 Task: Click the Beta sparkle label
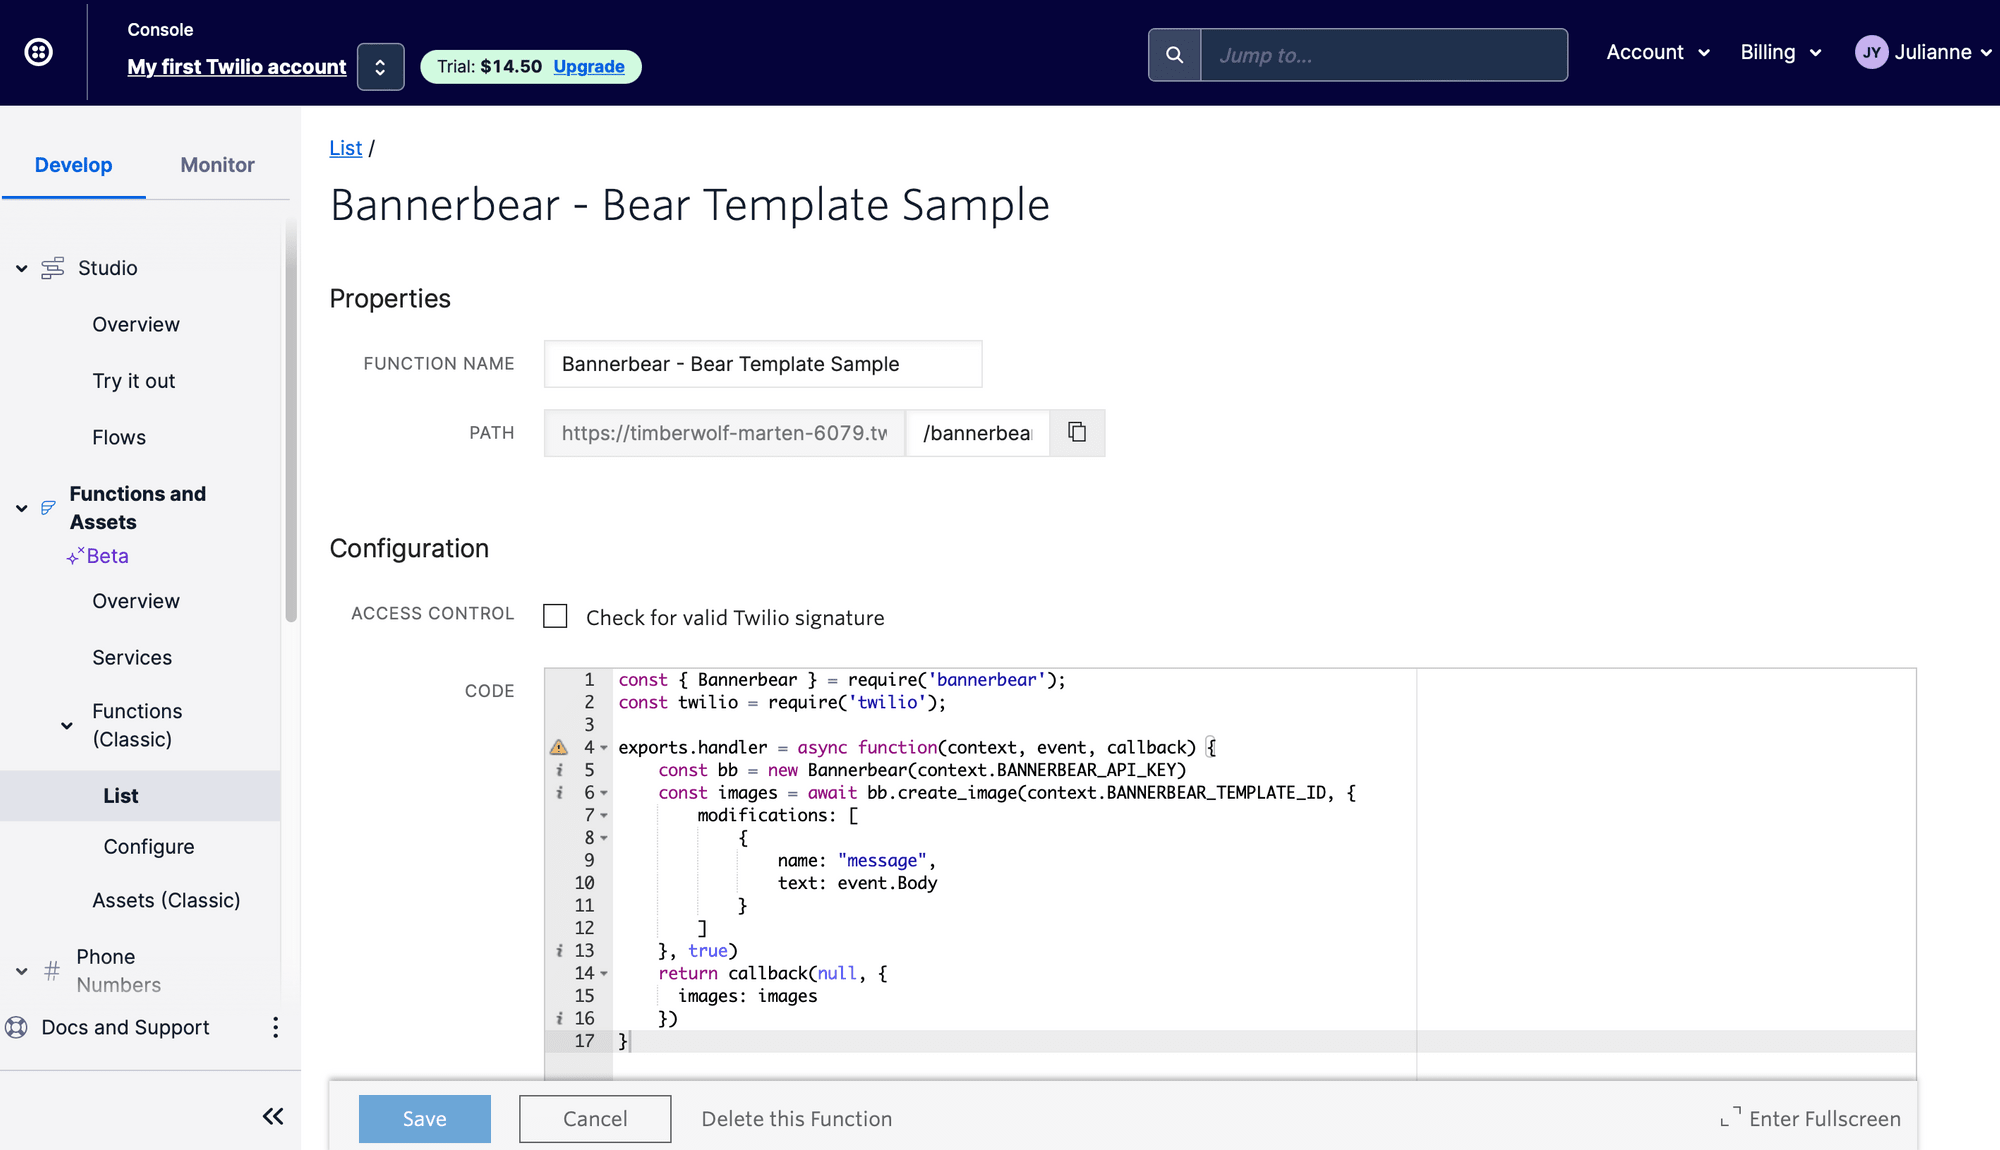pos(98,556)
